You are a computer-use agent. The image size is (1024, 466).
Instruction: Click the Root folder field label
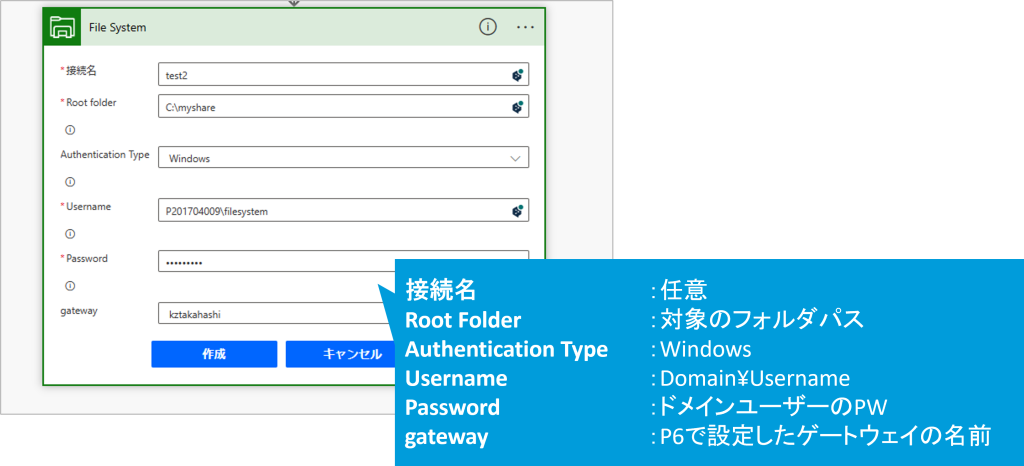(x=91, y=102)
